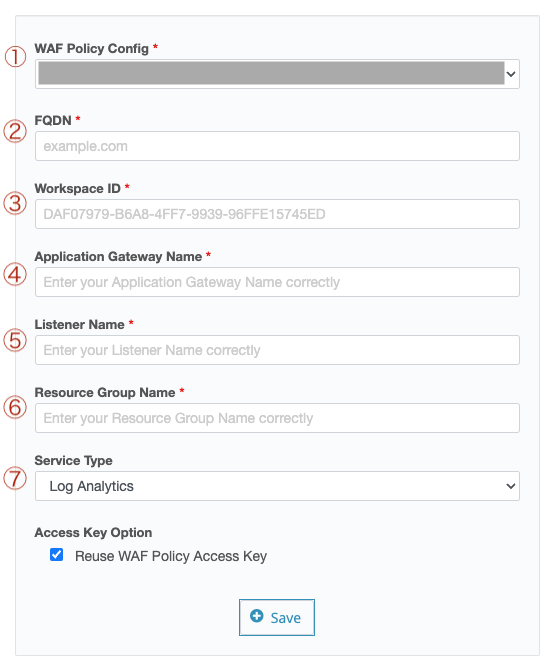Click the circled number 2 marker
This screenshot has width=556, height=670.
tap(15, 131)
